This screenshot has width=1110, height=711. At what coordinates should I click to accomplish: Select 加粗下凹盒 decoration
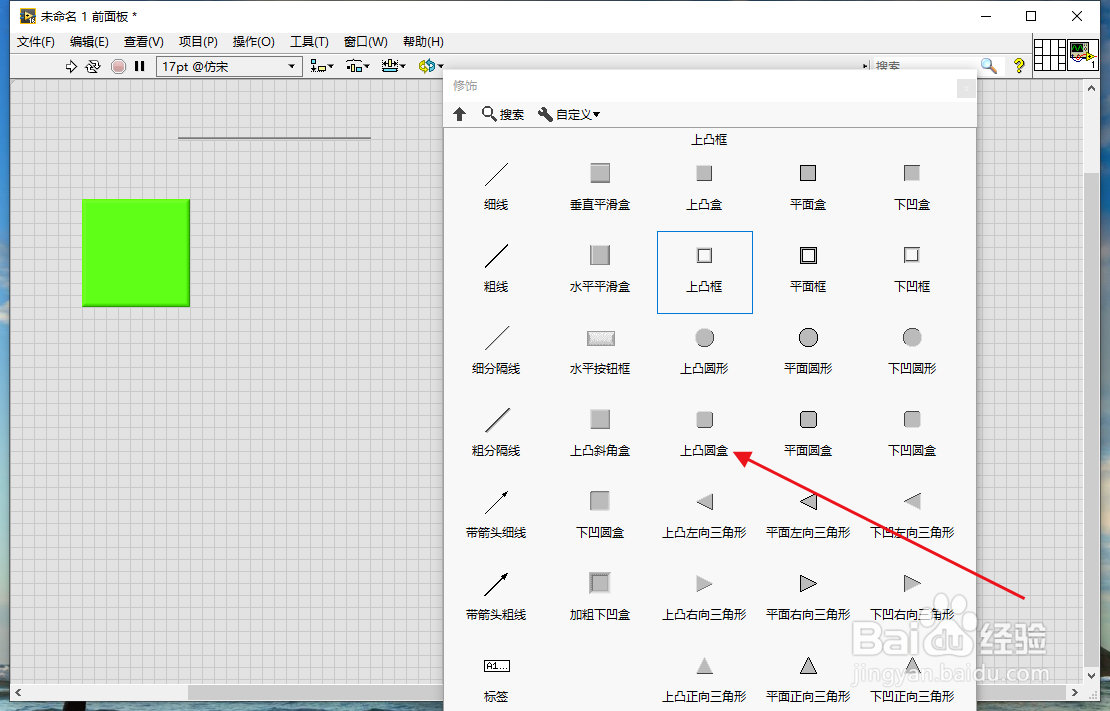[600, 598]
